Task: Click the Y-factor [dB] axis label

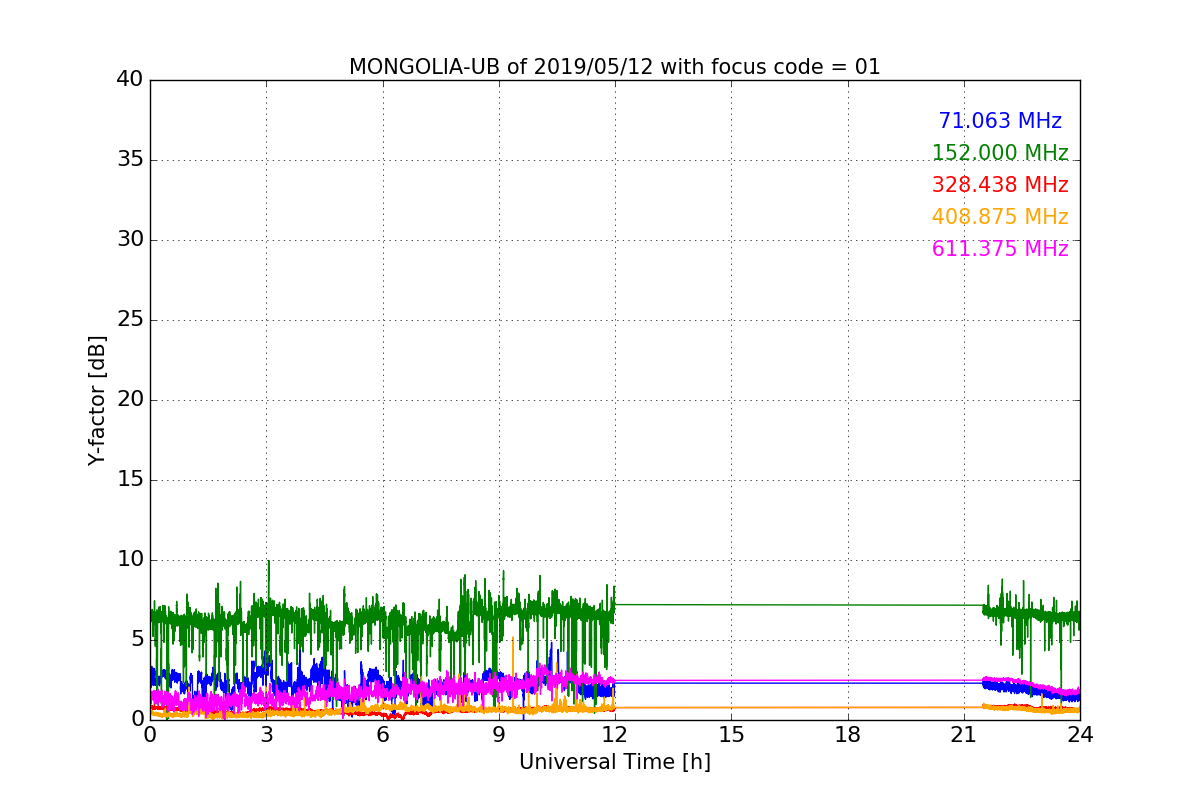Action: (x=97, y=400)
